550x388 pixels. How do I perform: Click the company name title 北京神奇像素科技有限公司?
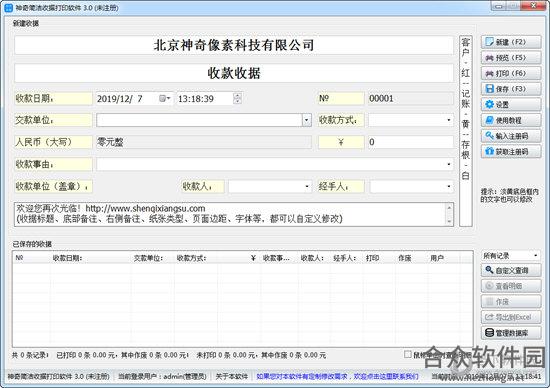(x=234, y=45)
